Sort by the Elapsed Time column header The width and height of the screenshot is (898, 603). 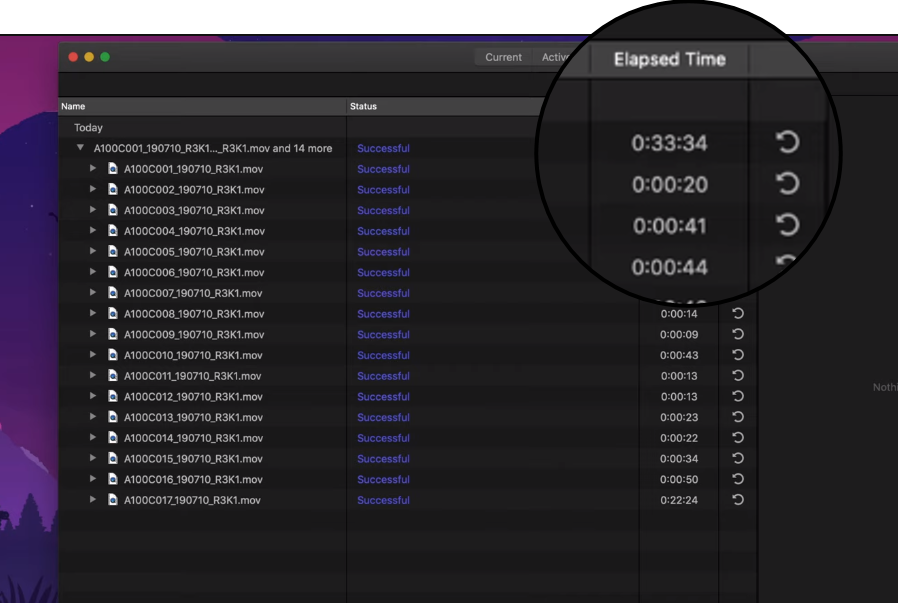(668, 59)
